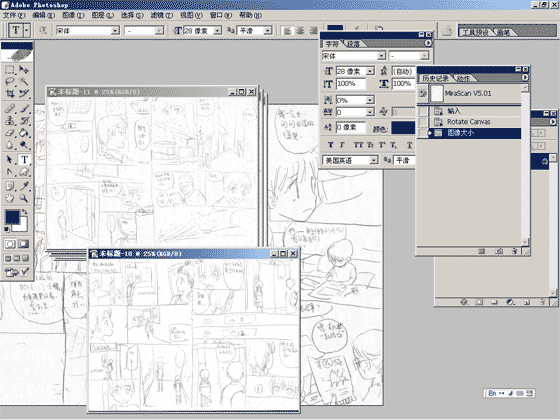Select the Notes tool
This screenshot has width=560, height=420.
point(10,186)
